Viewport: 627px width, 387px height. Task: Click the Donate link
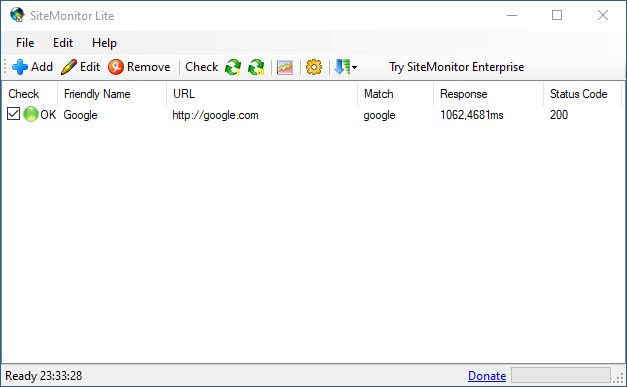click(x=487, y=376)
